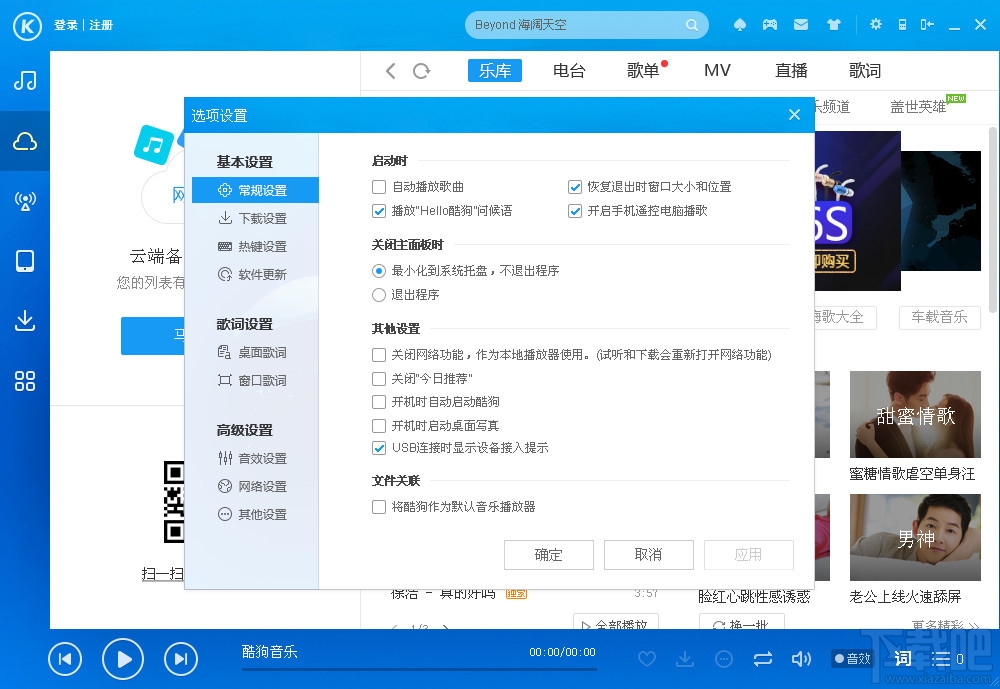
Task: Click the 确定 confirm button
Action: point(548,555)
